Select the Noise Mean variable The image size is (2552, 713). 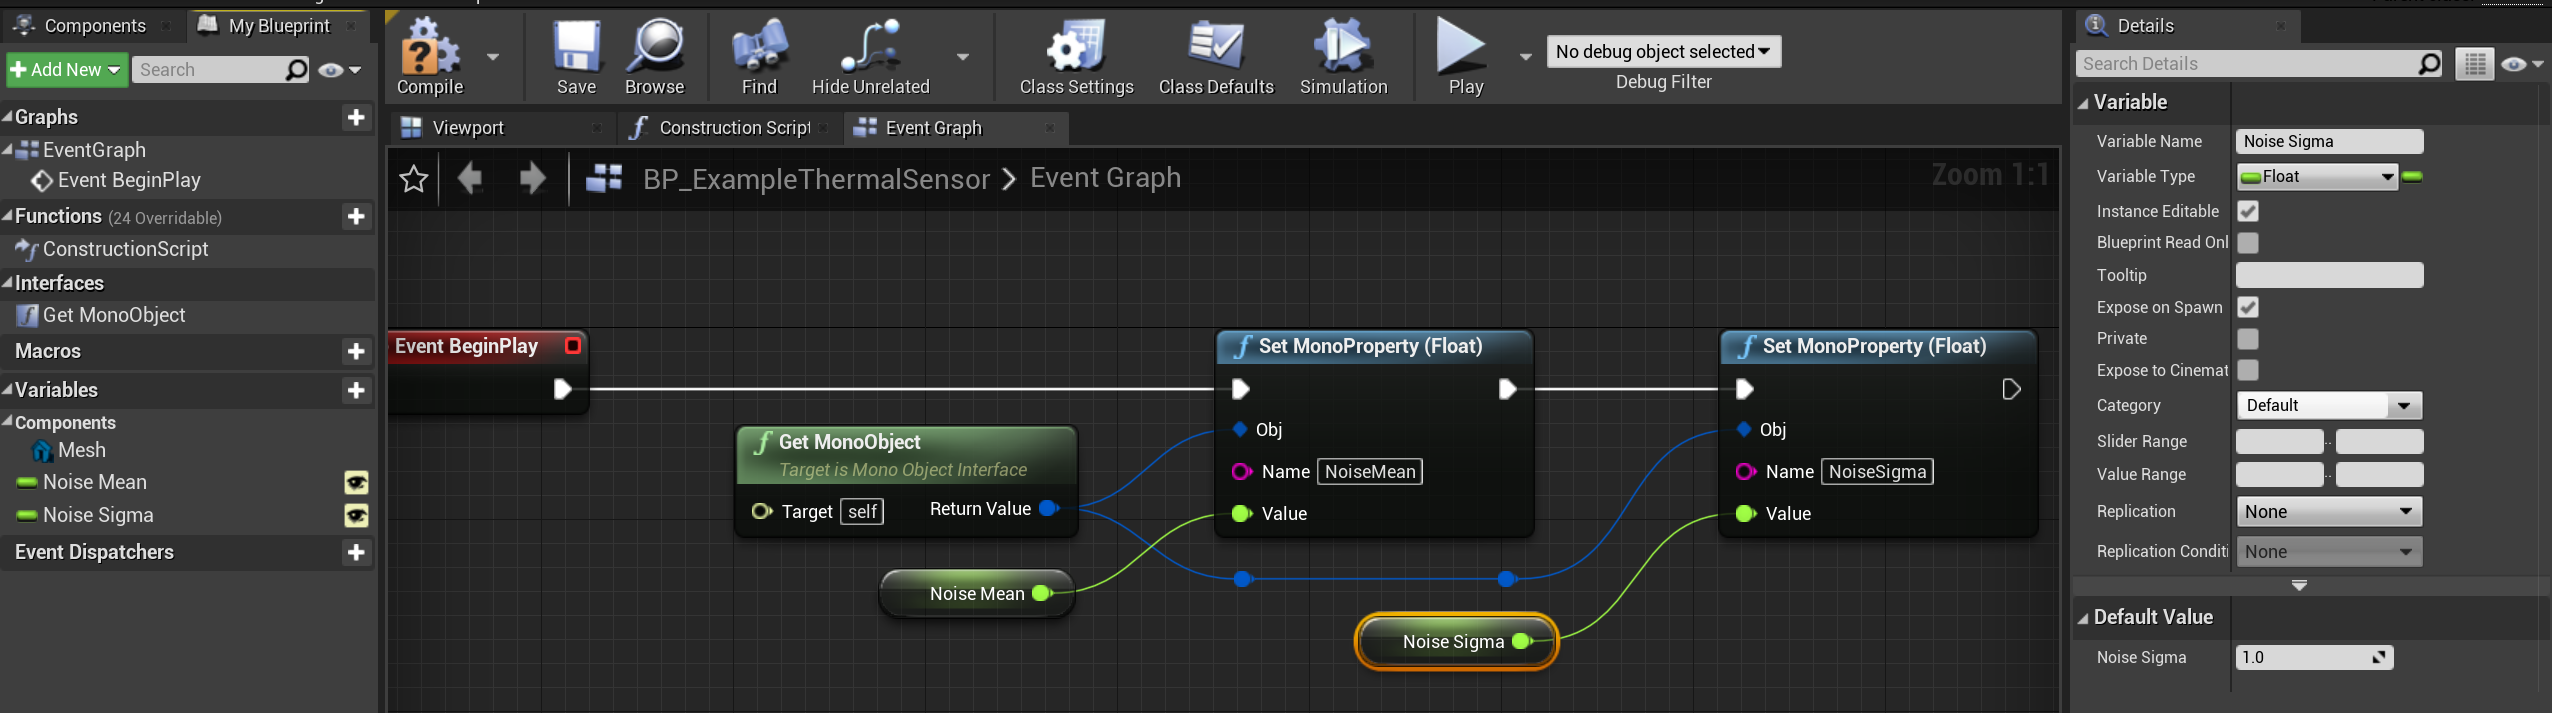click(x=95, y=482)
